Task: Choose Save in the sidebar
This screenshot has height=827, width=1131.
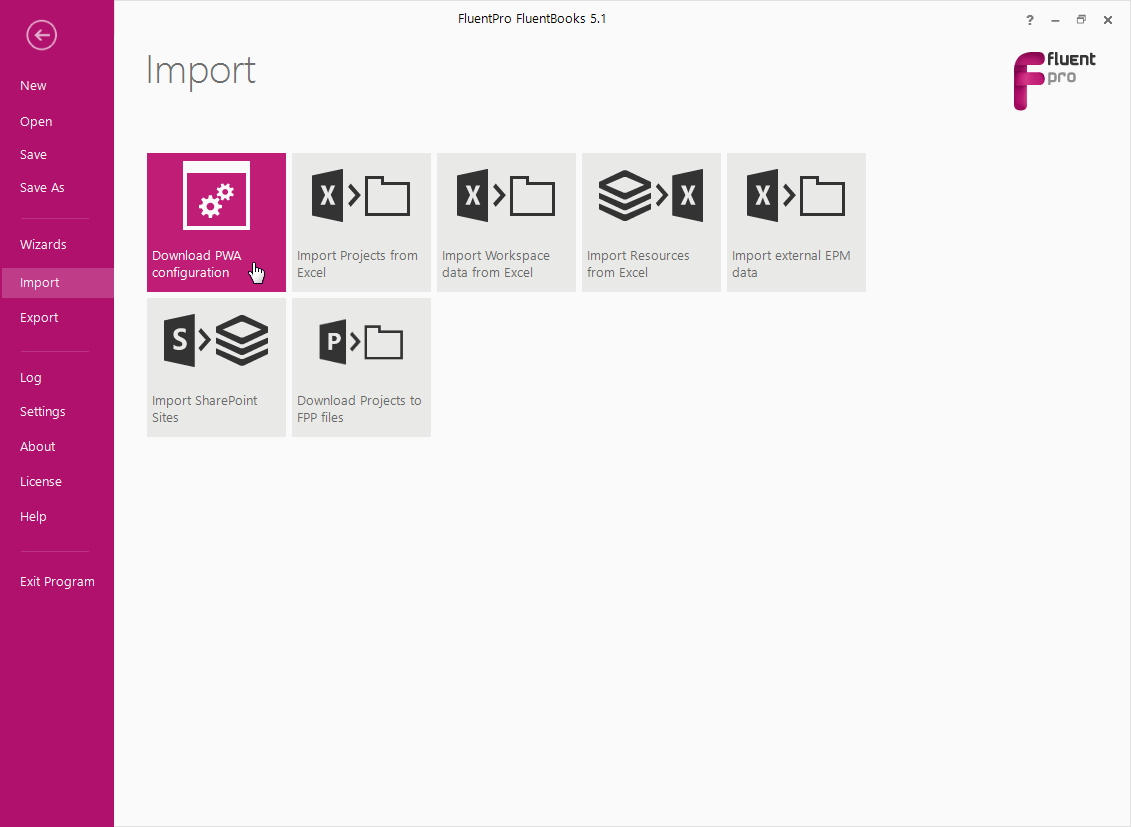Action: tap(33, 154)
